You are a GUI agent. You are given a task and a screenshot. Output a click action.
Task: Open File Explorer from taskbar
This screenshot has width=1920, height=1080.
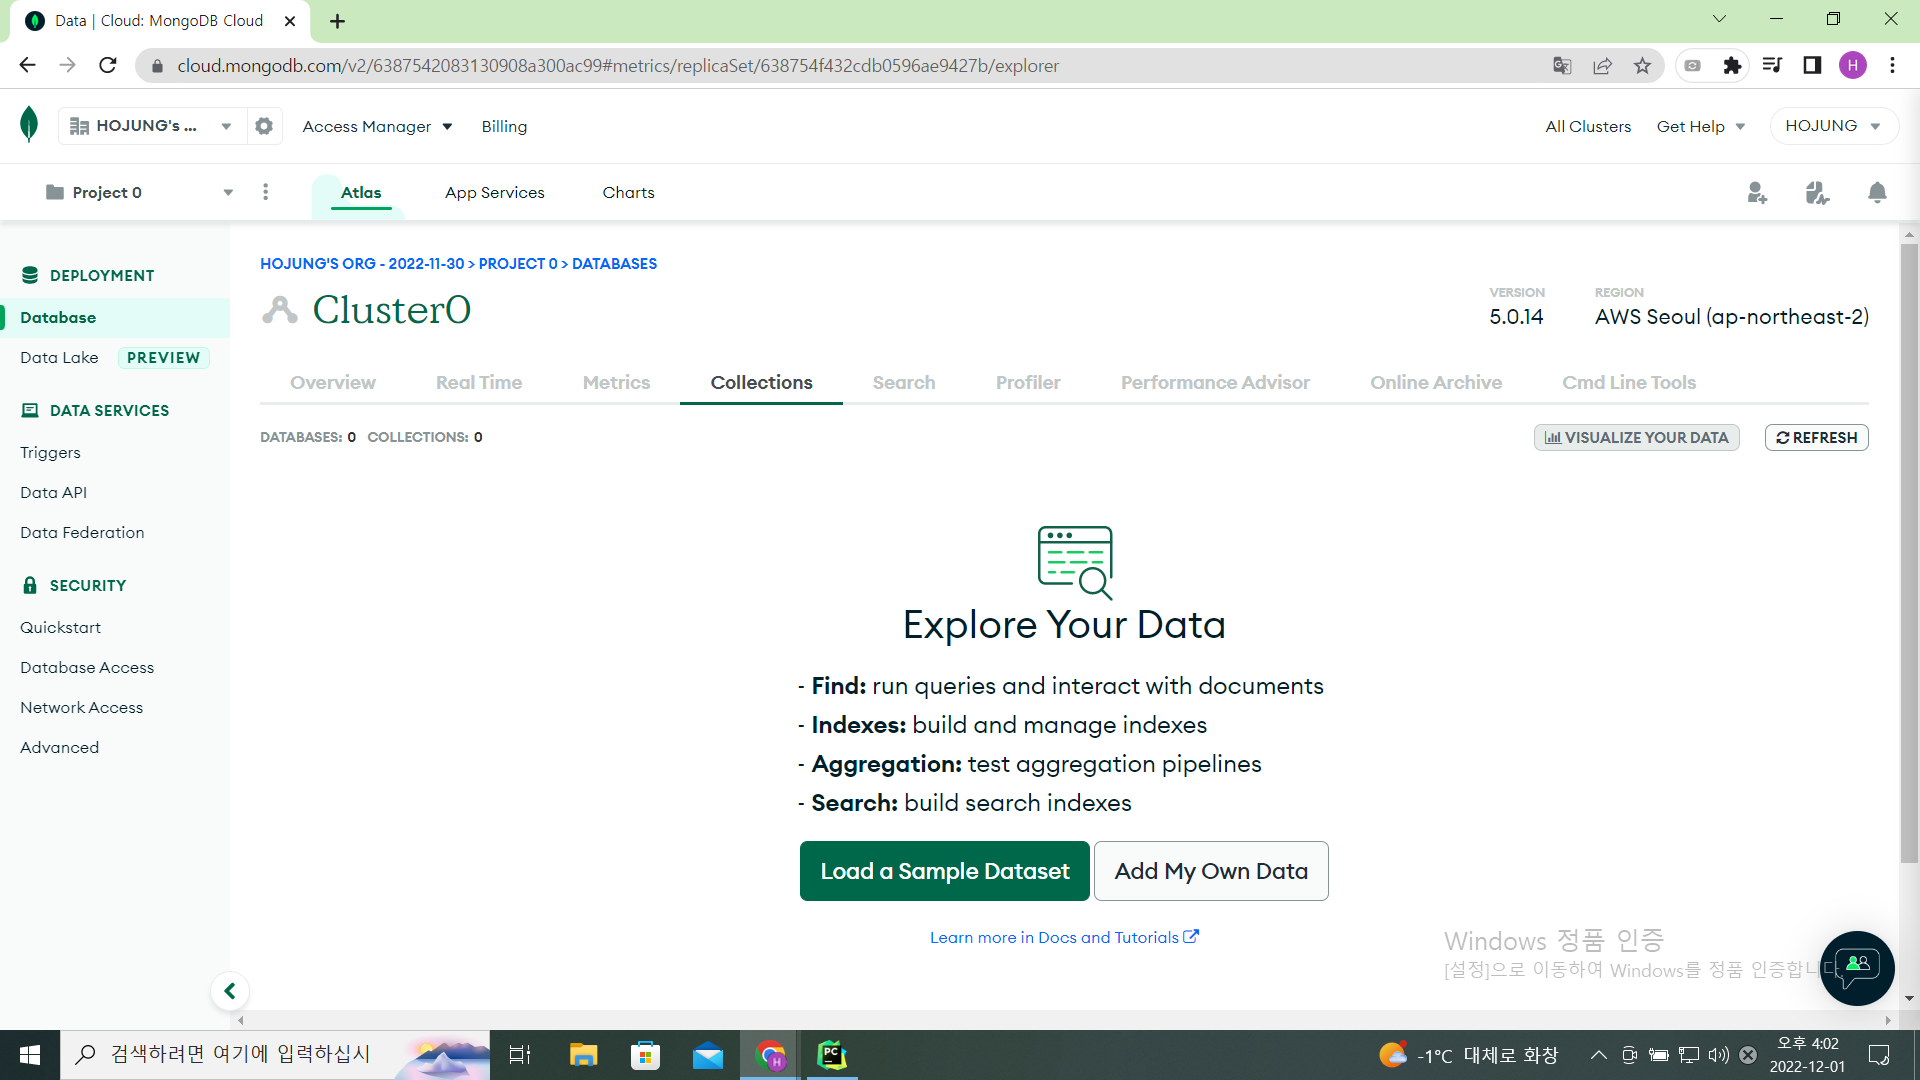coord(583,1055)
